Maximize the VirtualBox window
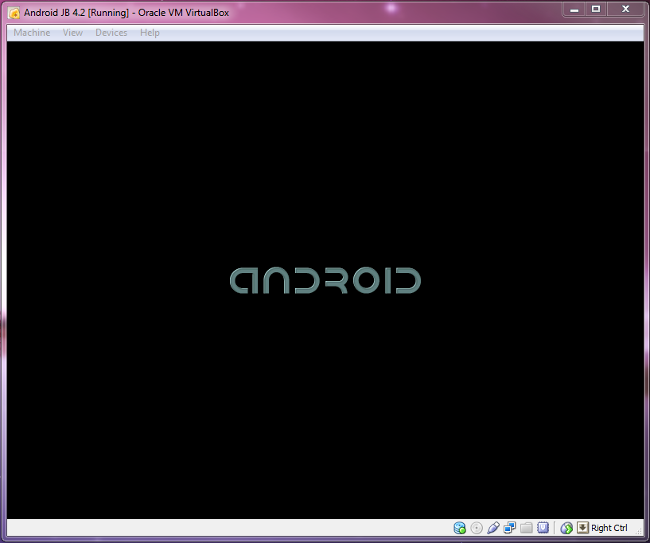This screenshot has width=650, height=543. pyautogui.click(x=596, y=10)
